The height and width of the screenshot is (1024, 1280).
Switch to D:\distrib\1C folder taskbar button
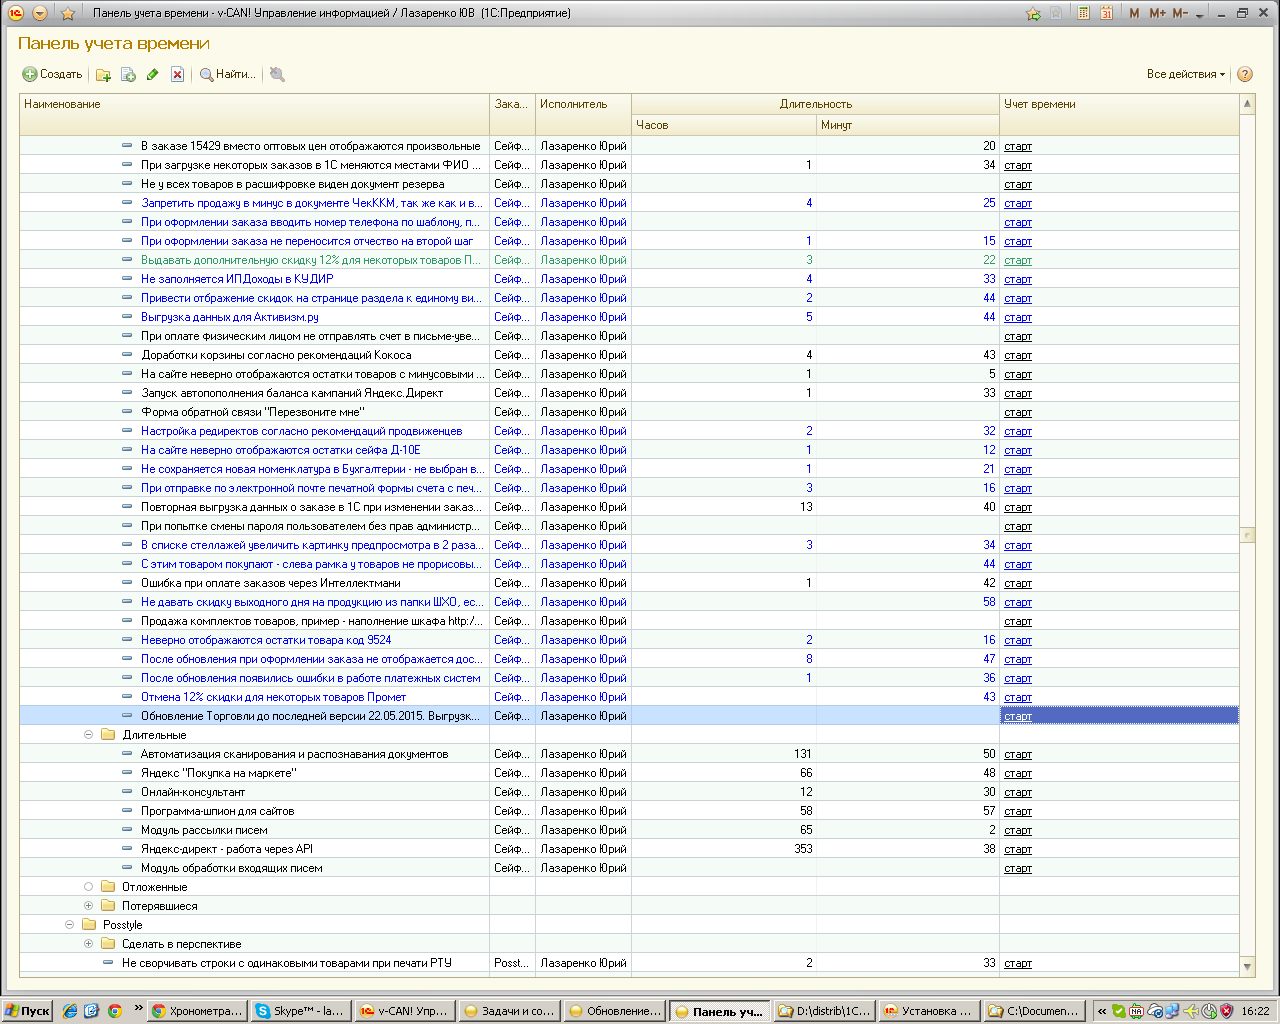pyautogui.click(x=823, y=1011)
